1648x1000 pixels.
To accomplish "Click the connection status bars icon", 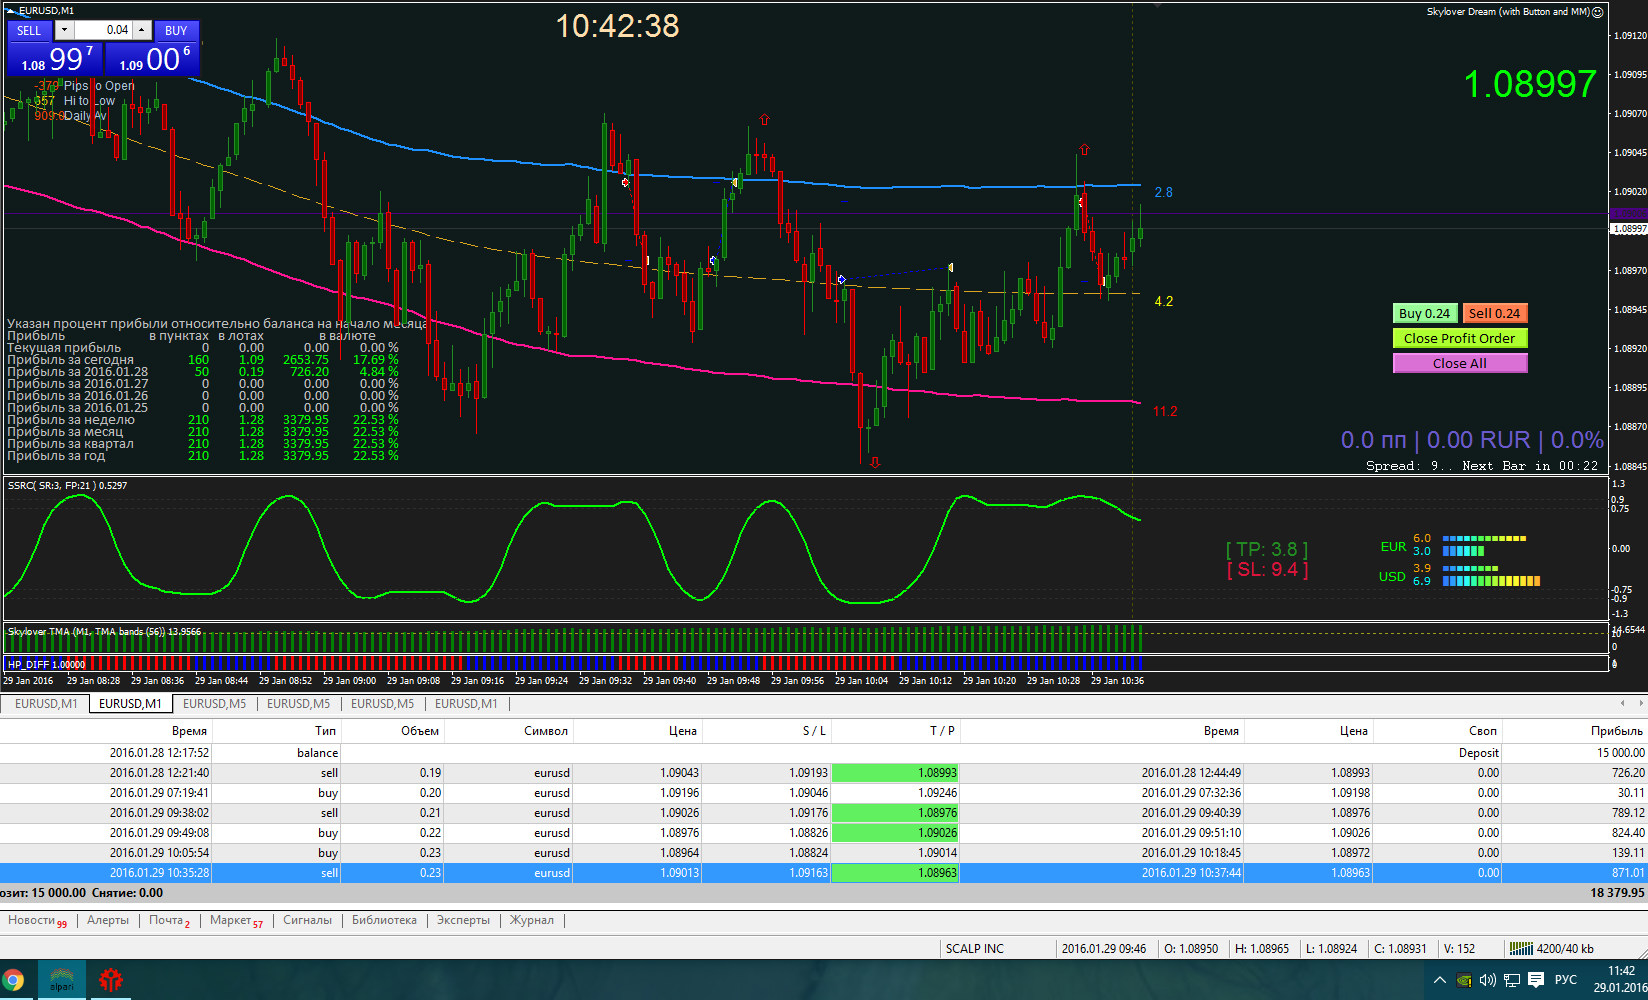I will [1521, 948].
